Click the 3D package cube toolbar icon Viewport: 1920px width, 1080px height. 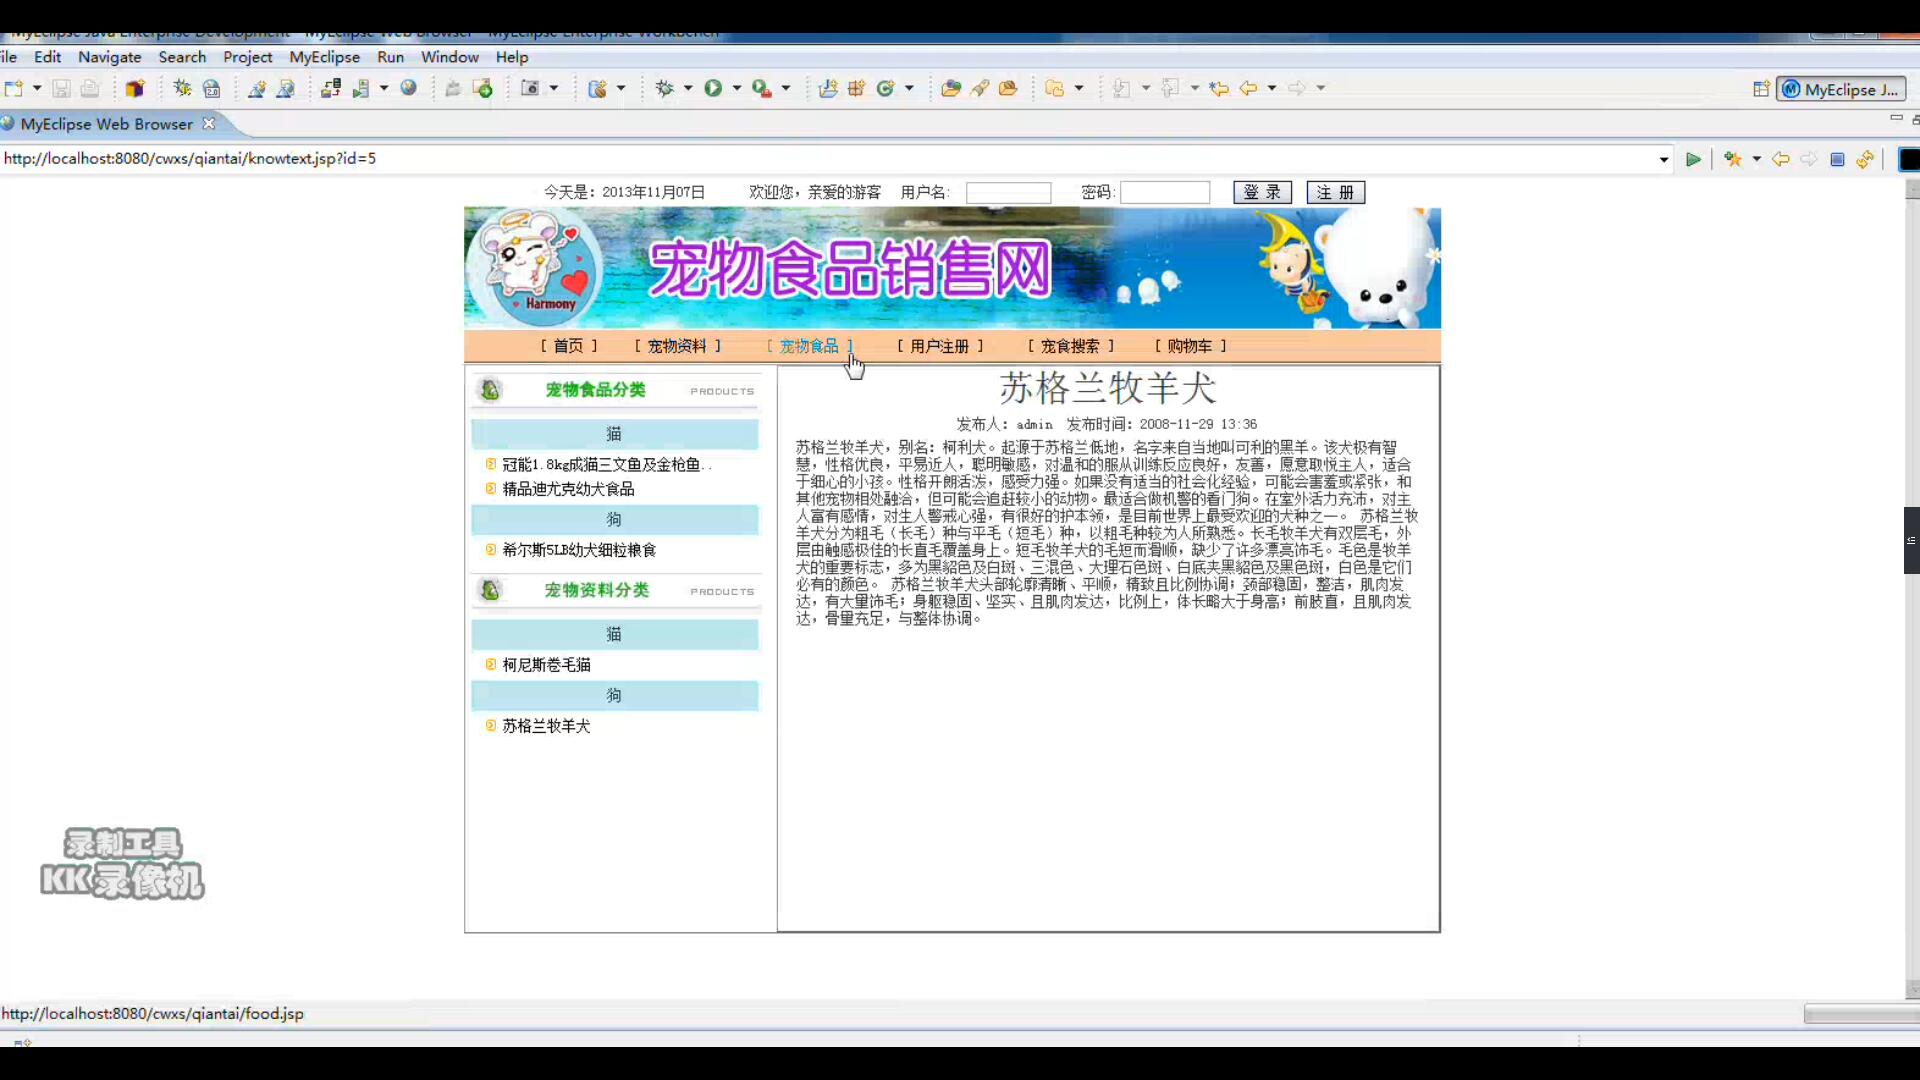point(135,89)
